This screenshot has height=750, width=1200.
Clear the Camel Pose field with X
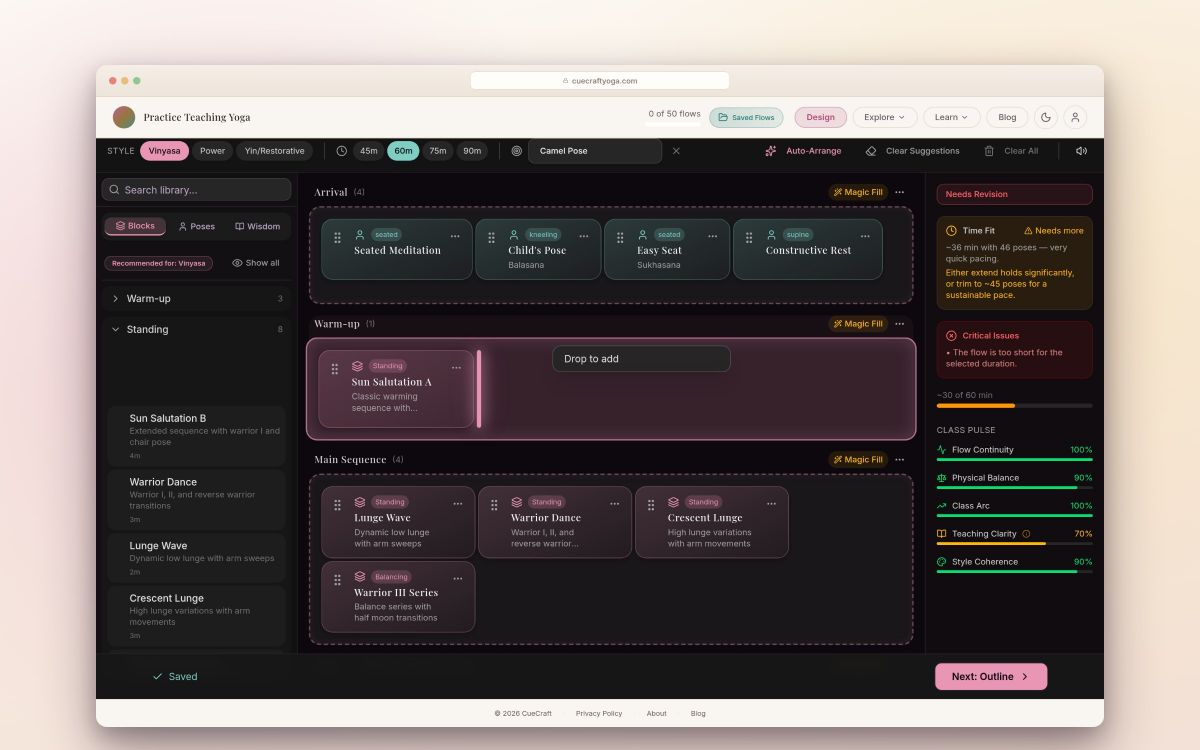coord(676,151)
